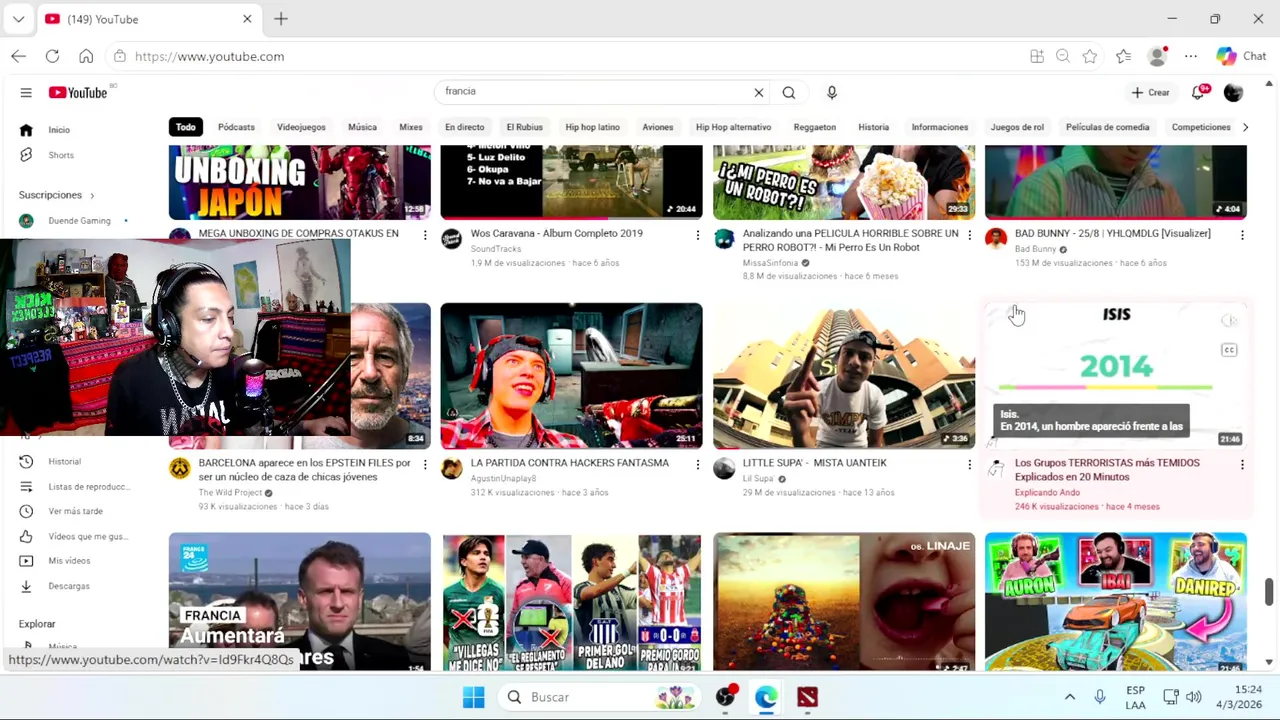Open Copilot Chat in Edge

(1241, 57)
